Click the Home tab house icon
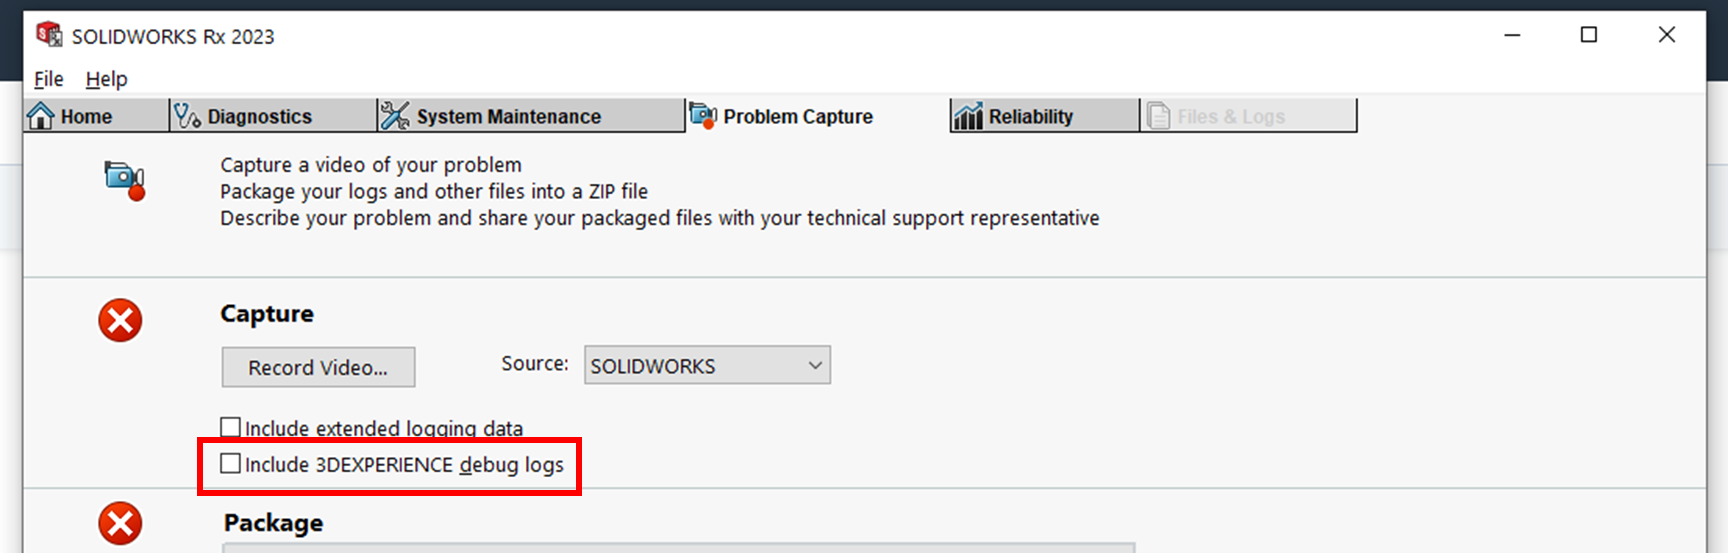This screenshot has height=553, width=1728. point(41,116)
